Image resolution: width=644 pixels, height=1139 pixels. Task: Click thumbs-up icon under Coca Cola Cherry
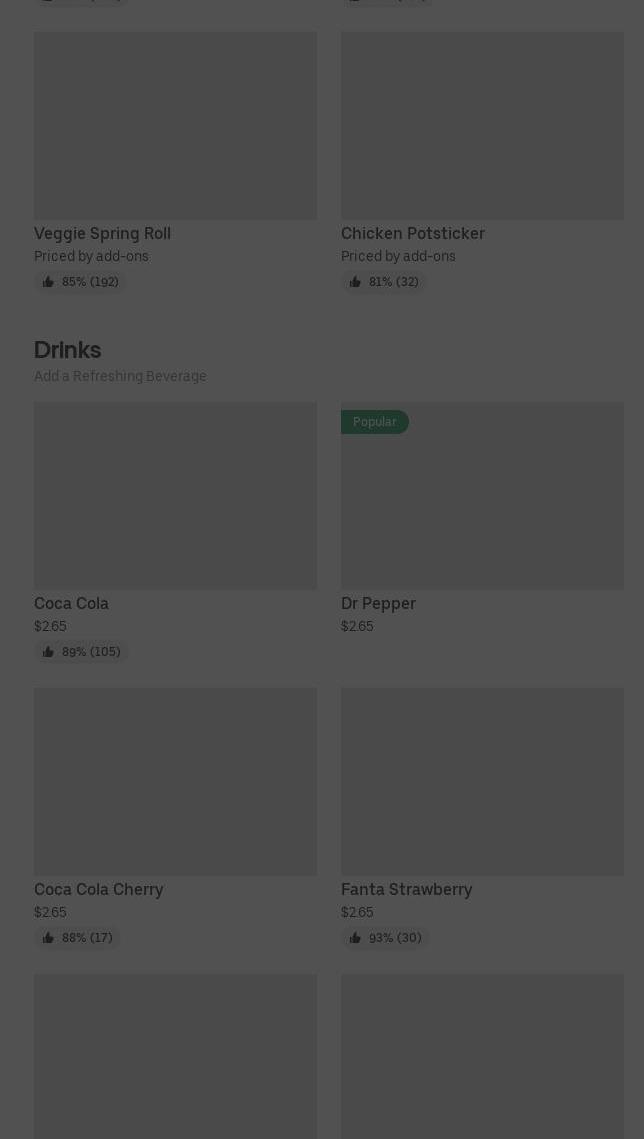pos(48,938)
